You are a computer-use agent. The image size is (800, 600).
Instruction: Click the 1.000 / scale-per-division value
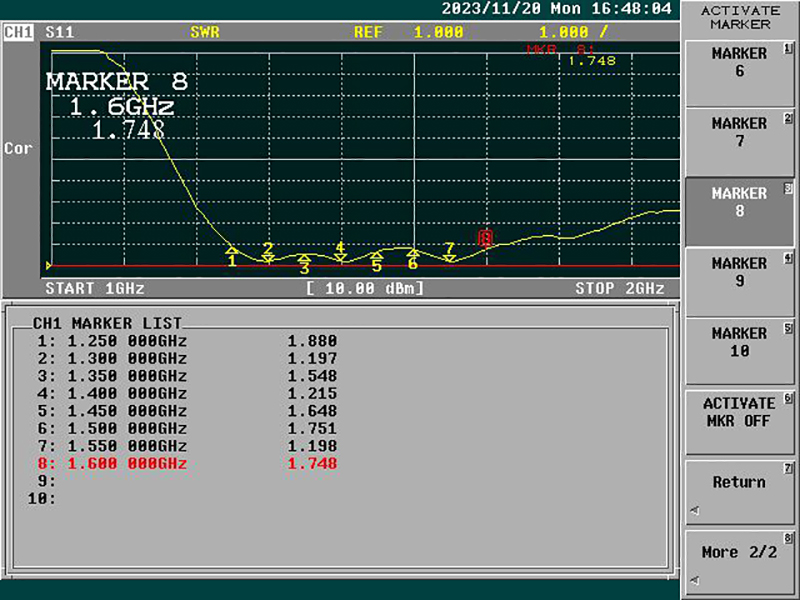coord(573,32)
